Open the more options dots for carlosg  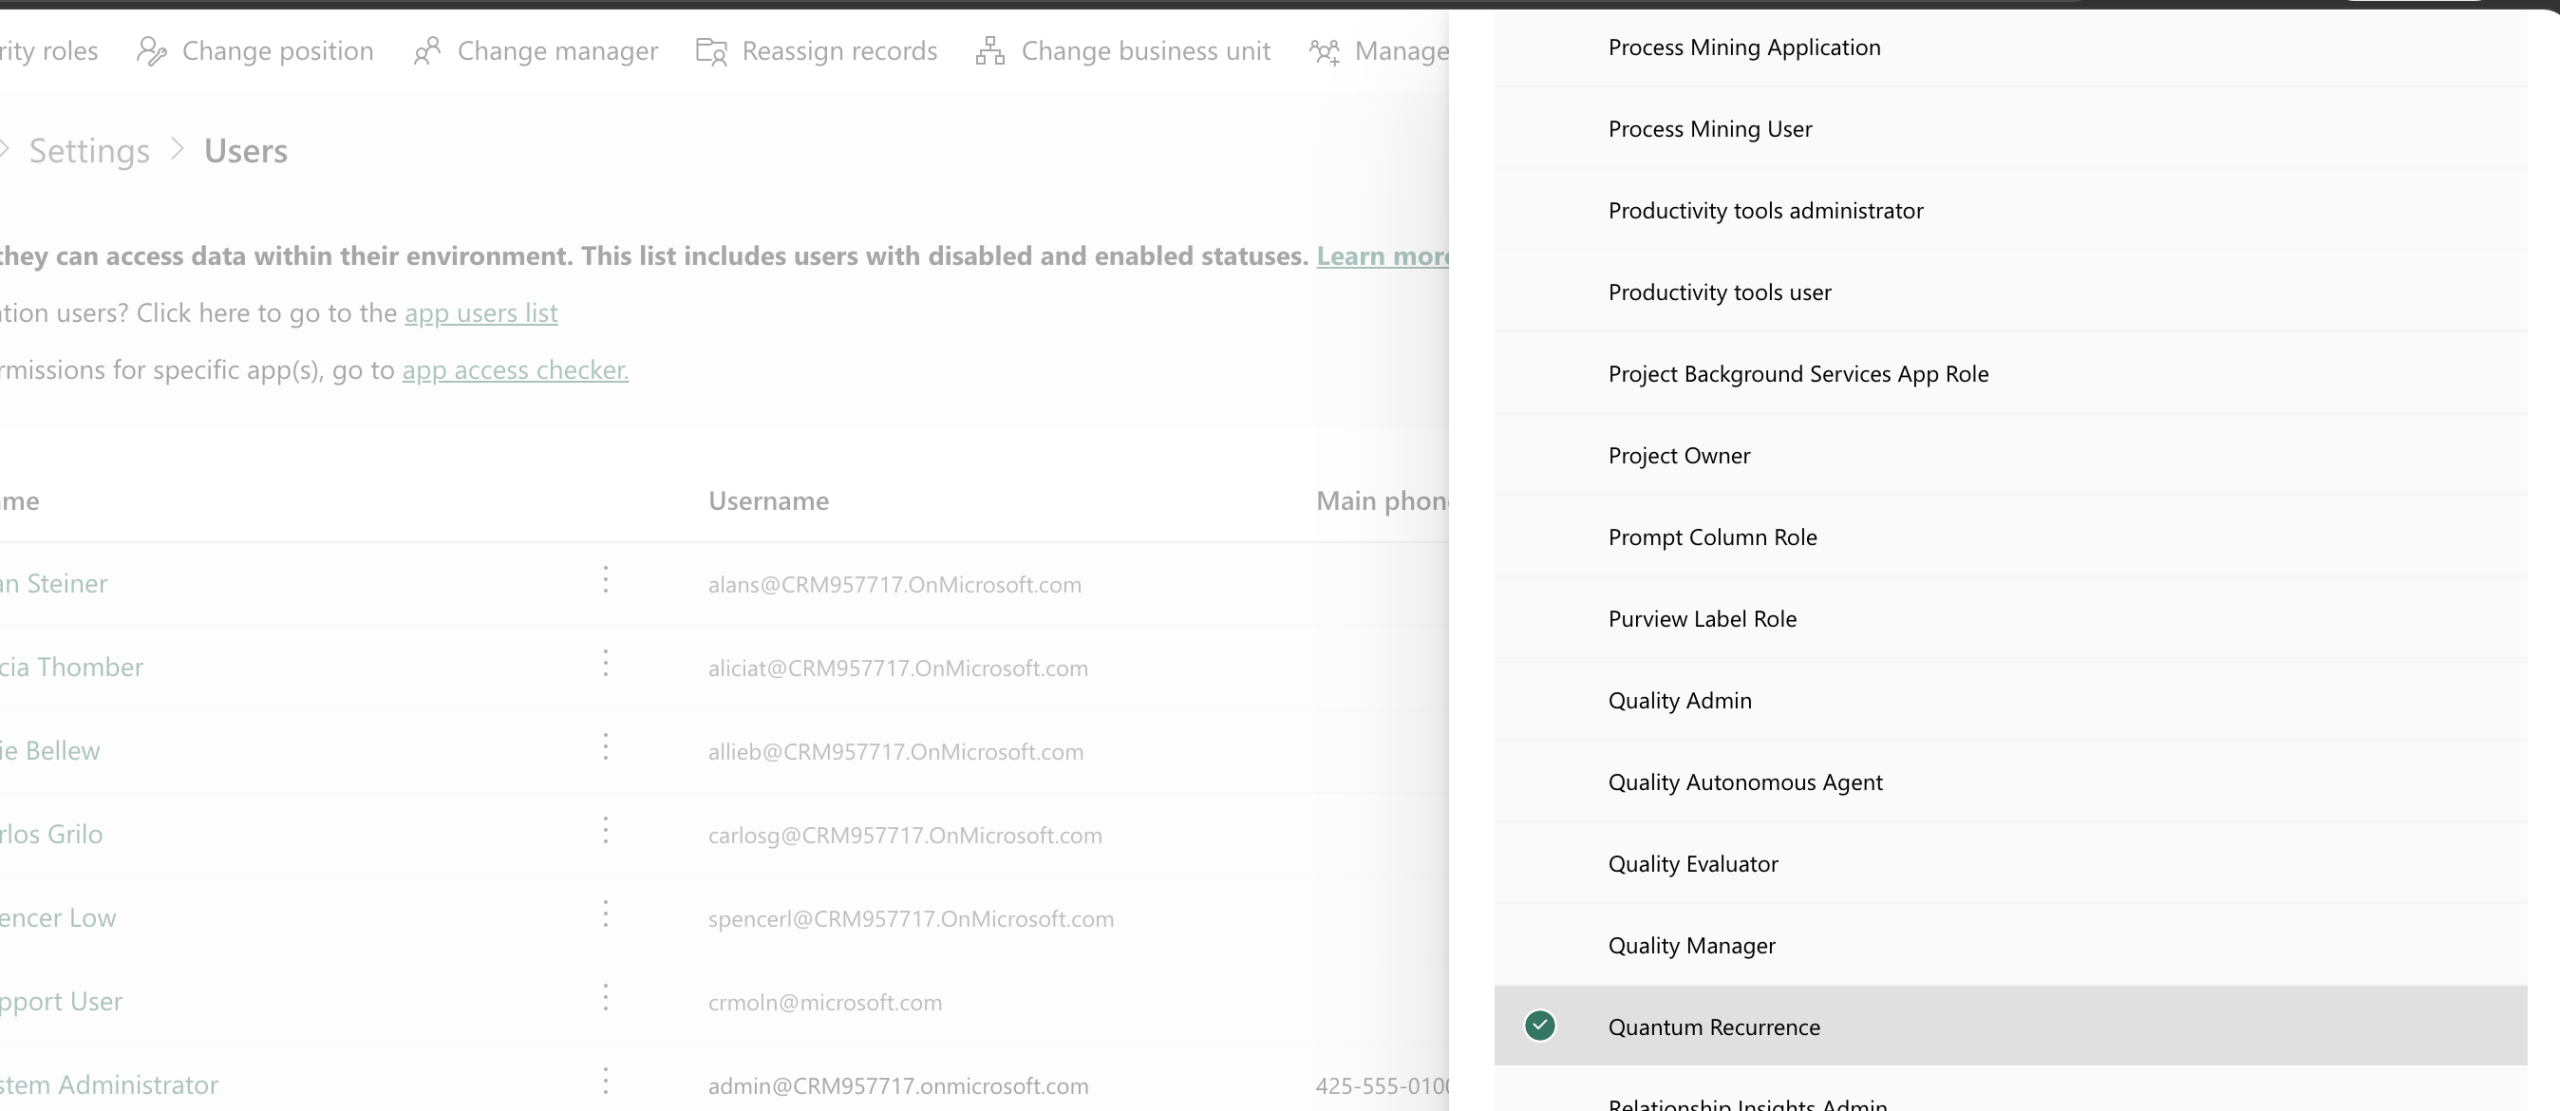pyautogui.click(x=605, y=831)
